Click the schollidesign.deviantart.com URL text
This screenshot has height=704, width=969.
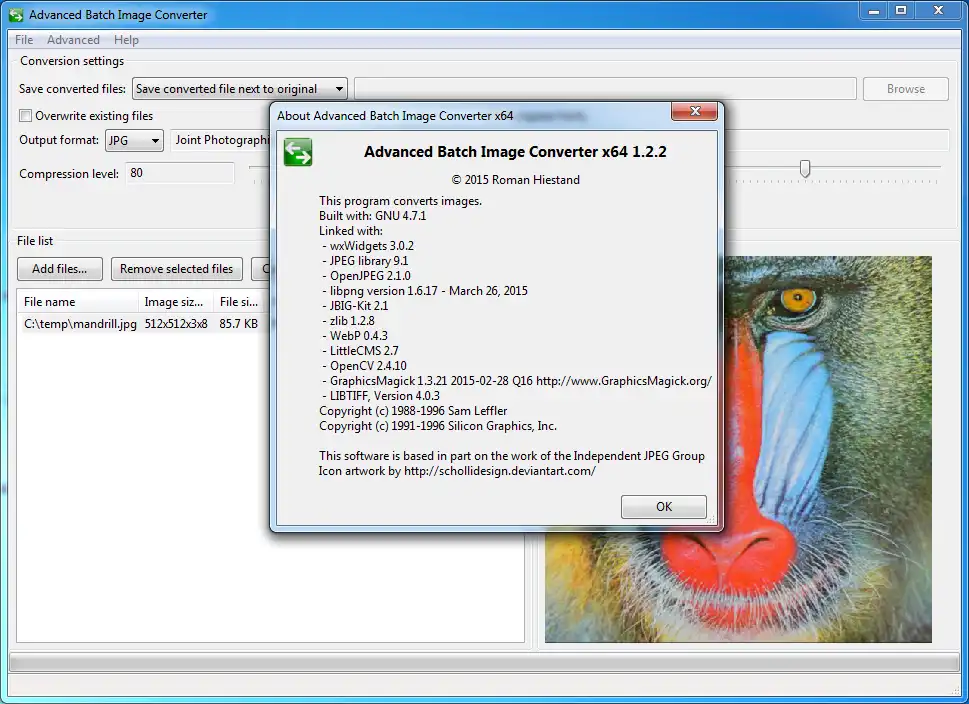tap(499, 471)
